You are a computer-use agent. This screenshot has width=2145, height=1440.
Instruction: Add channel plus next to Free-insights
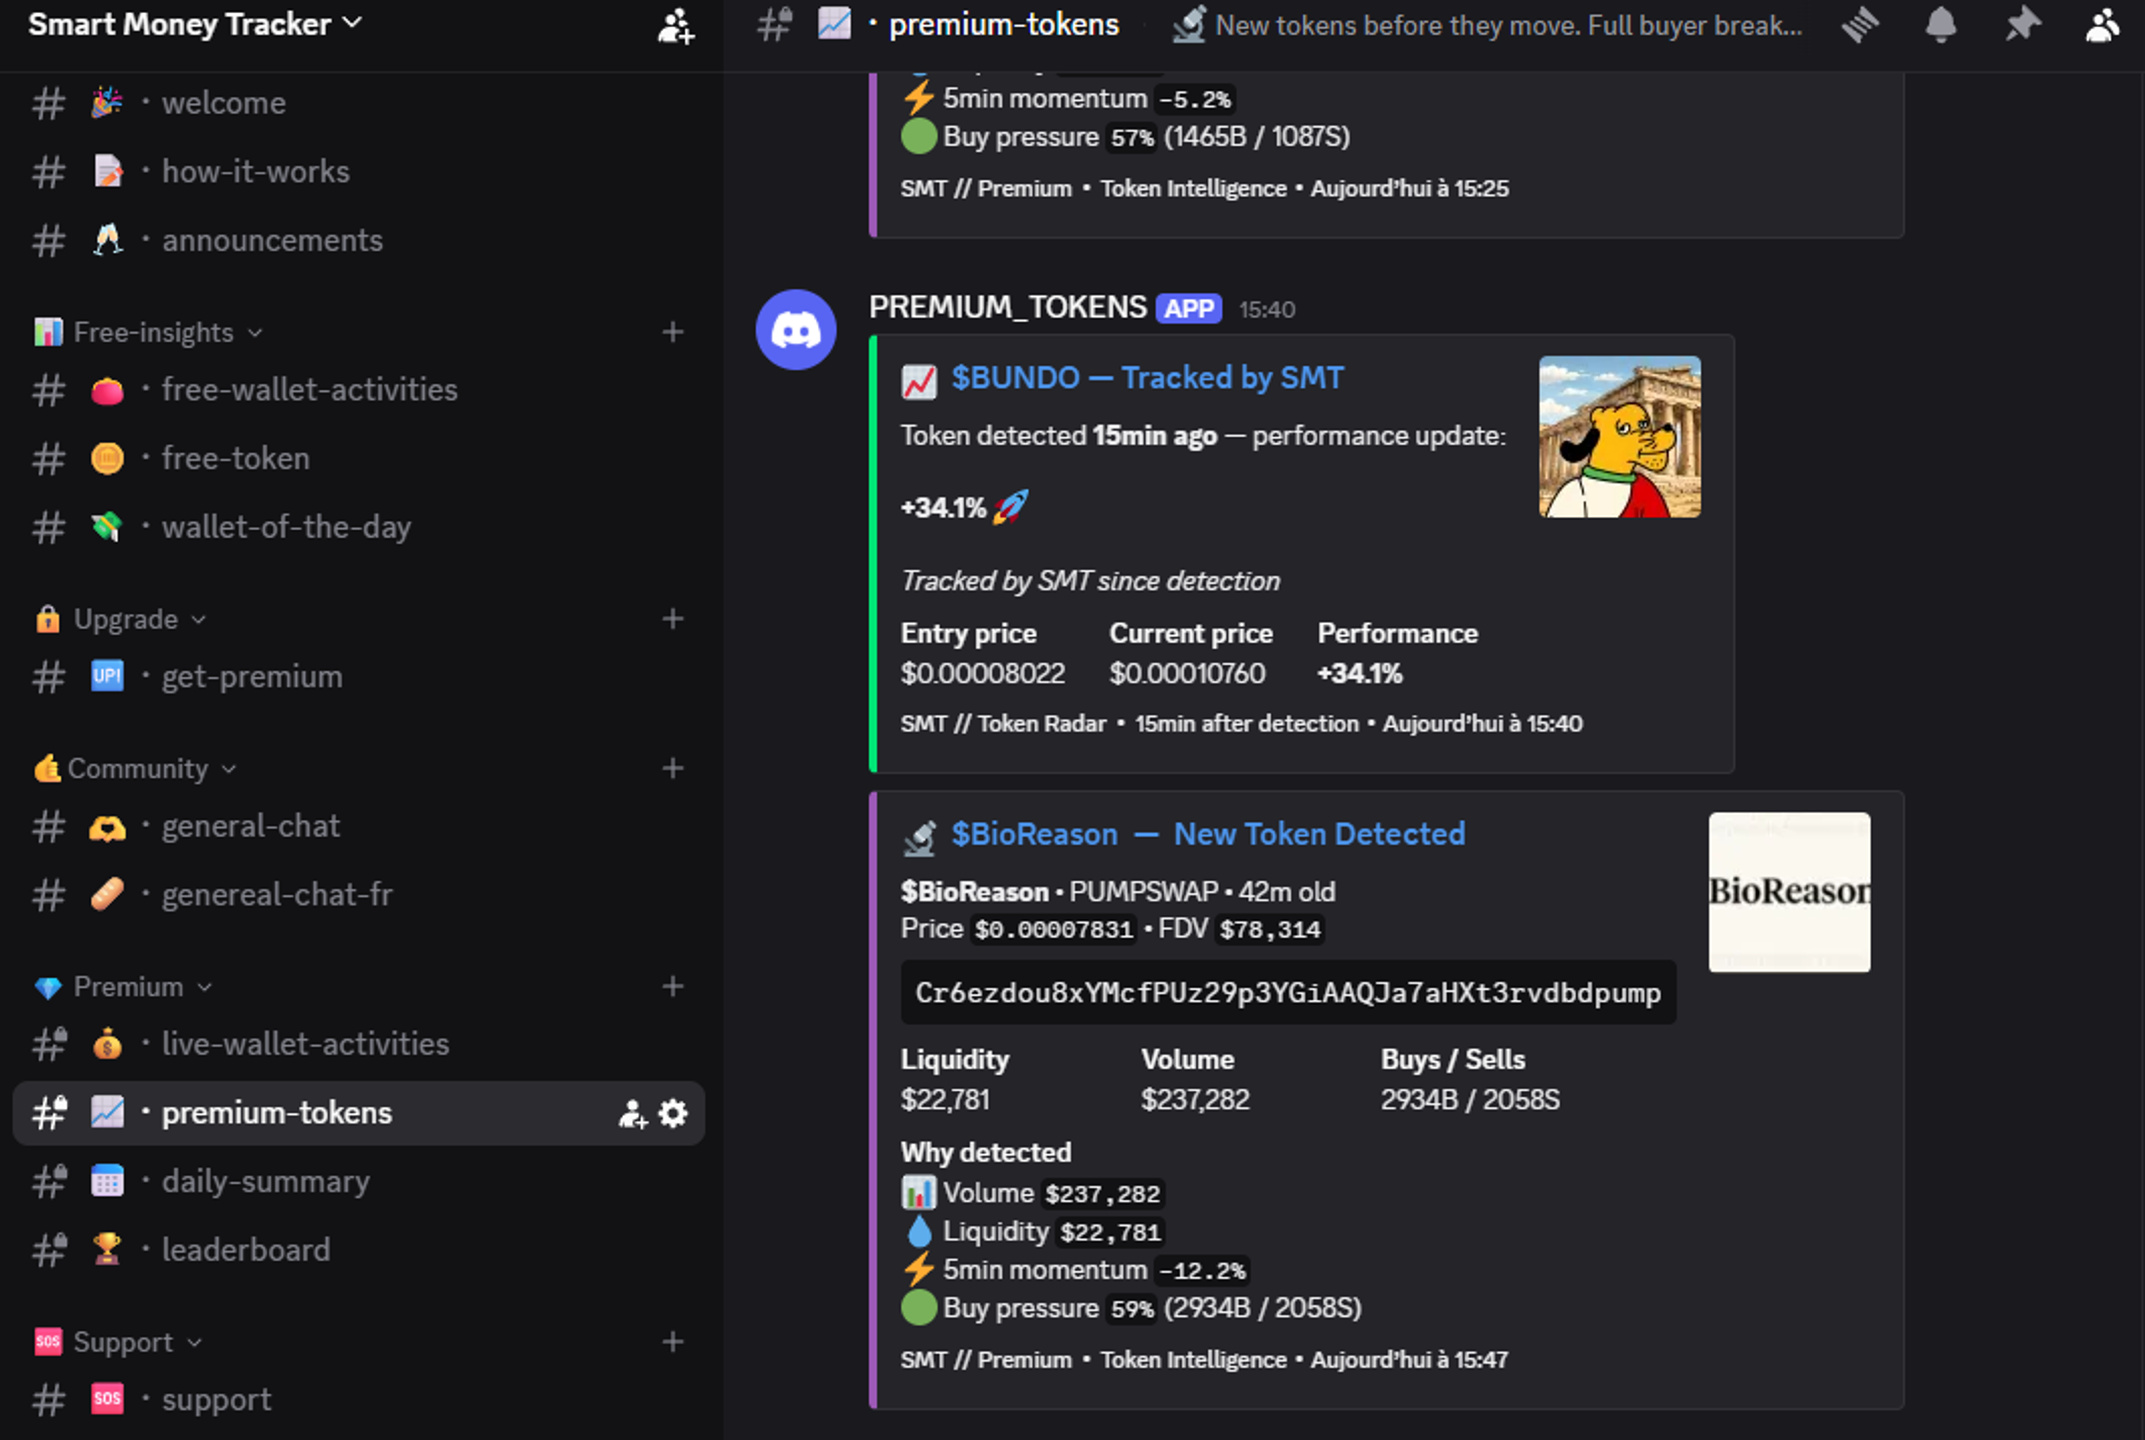pyautogui.click(x=673, y=332)
